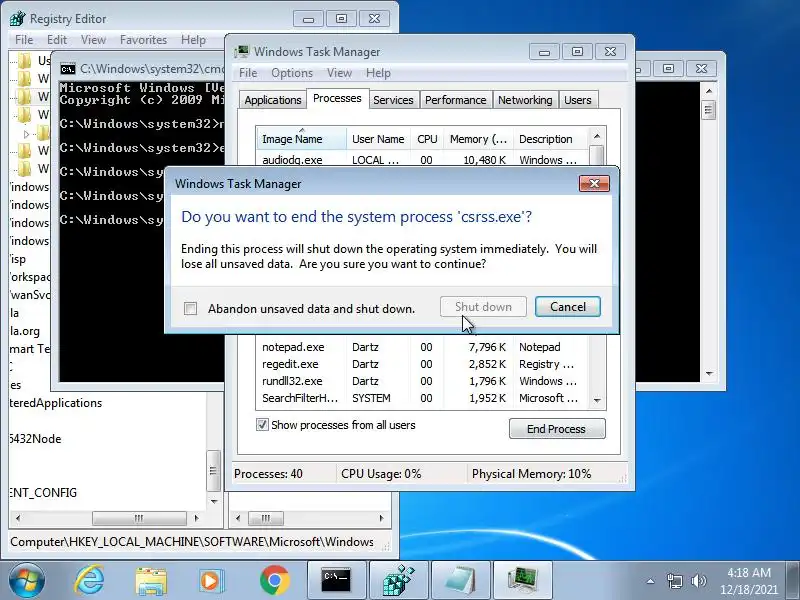Launch Google Chrome from taskbar

pos(274,581)
